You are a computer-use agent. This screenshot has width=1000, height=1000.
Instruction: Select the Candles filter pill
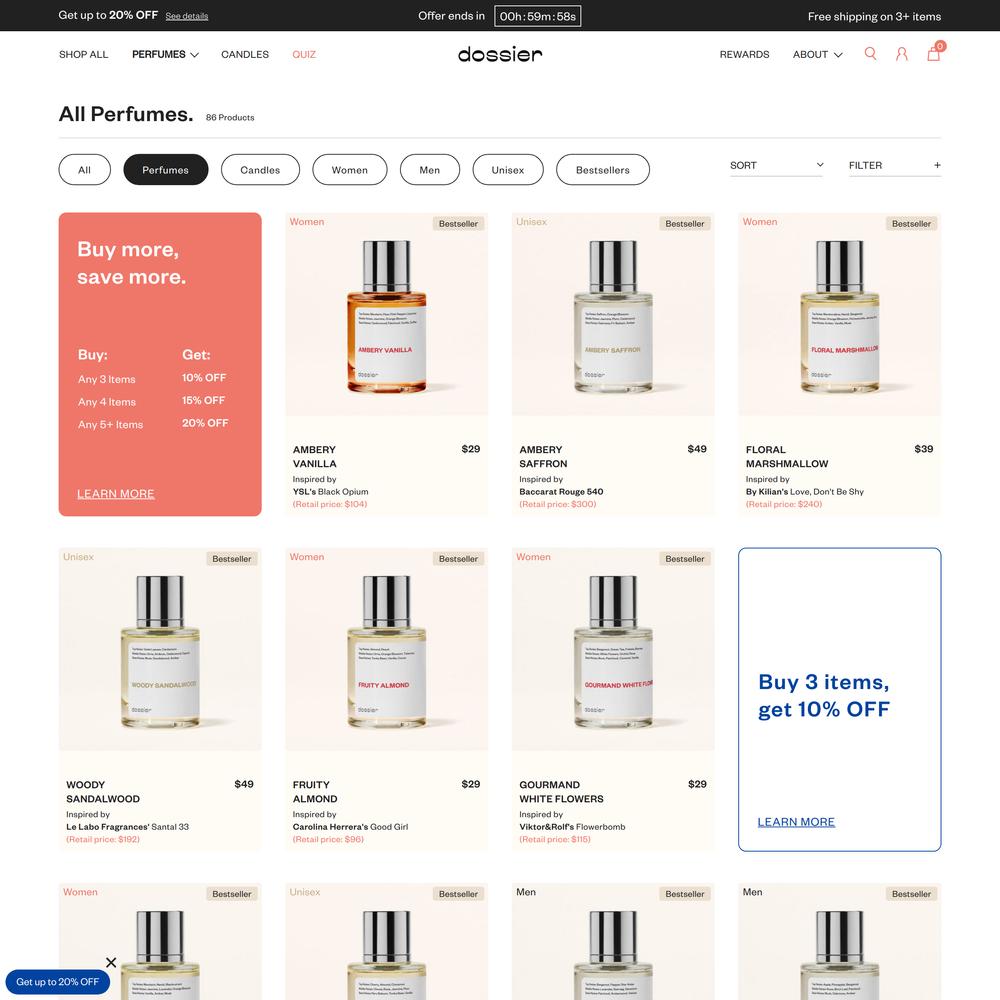(260, 170)
